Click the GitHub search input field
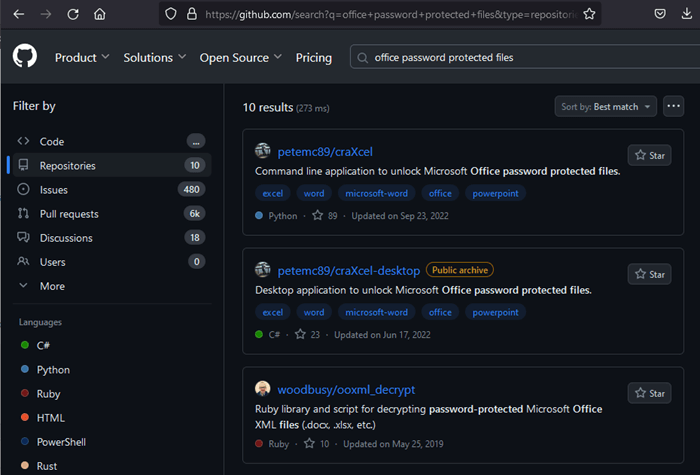700x475 pixels. (525, 58)
